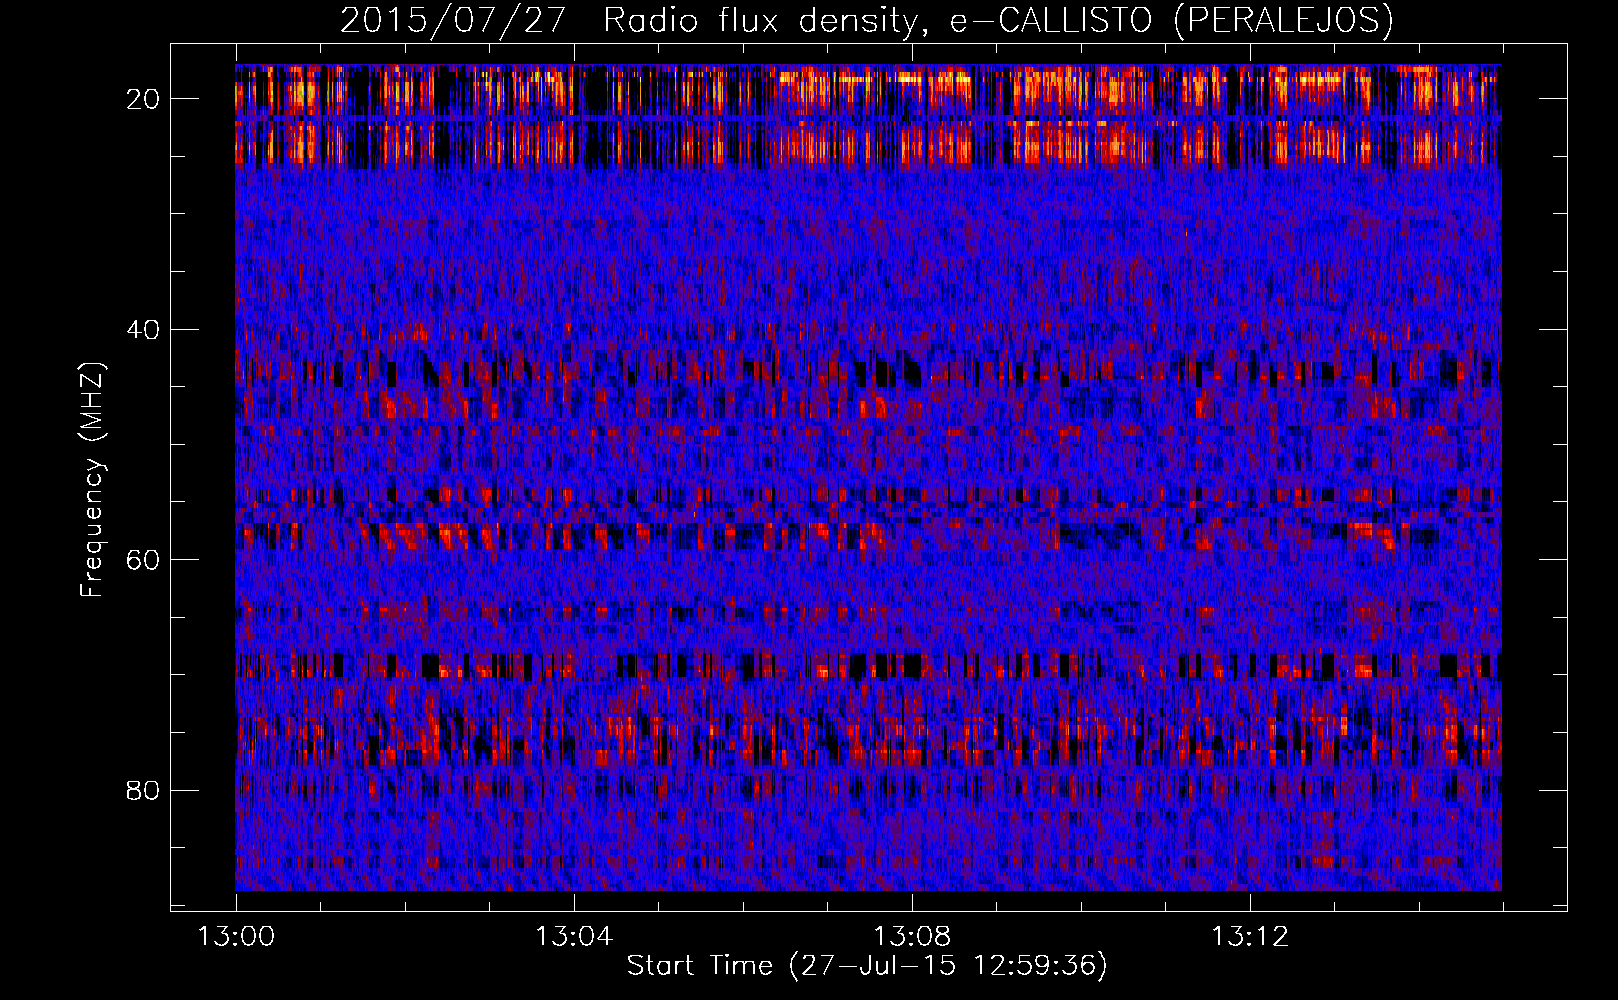The width and height of the screenshot is (1618, 1000).
Task: Click the 80 frequency tick label
Action: click(143, 791)
